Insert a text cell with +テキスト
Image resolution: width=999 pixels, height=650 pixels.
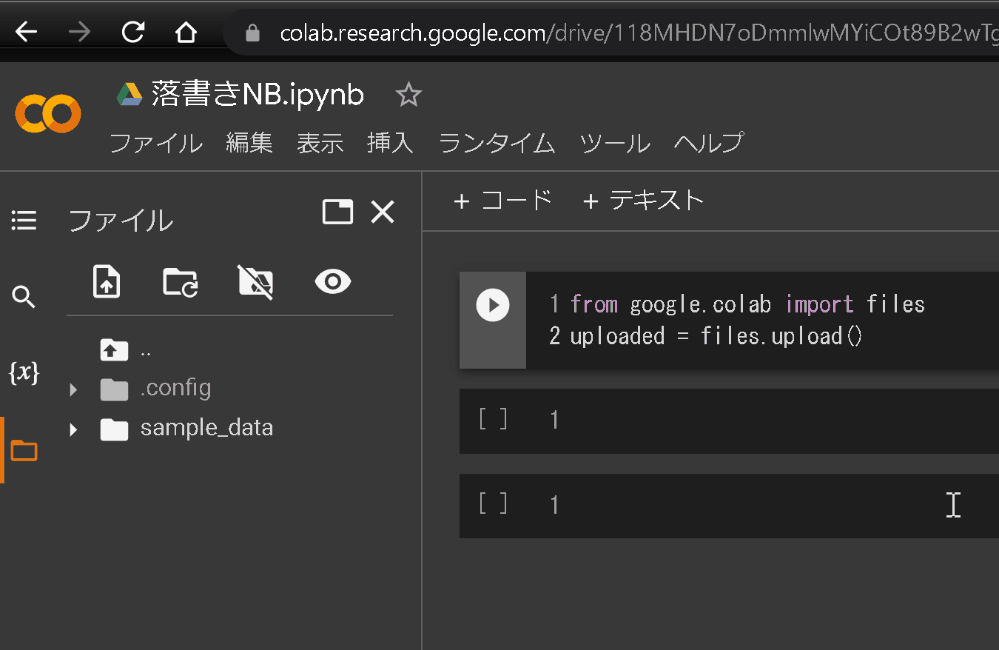click(643, 200)
